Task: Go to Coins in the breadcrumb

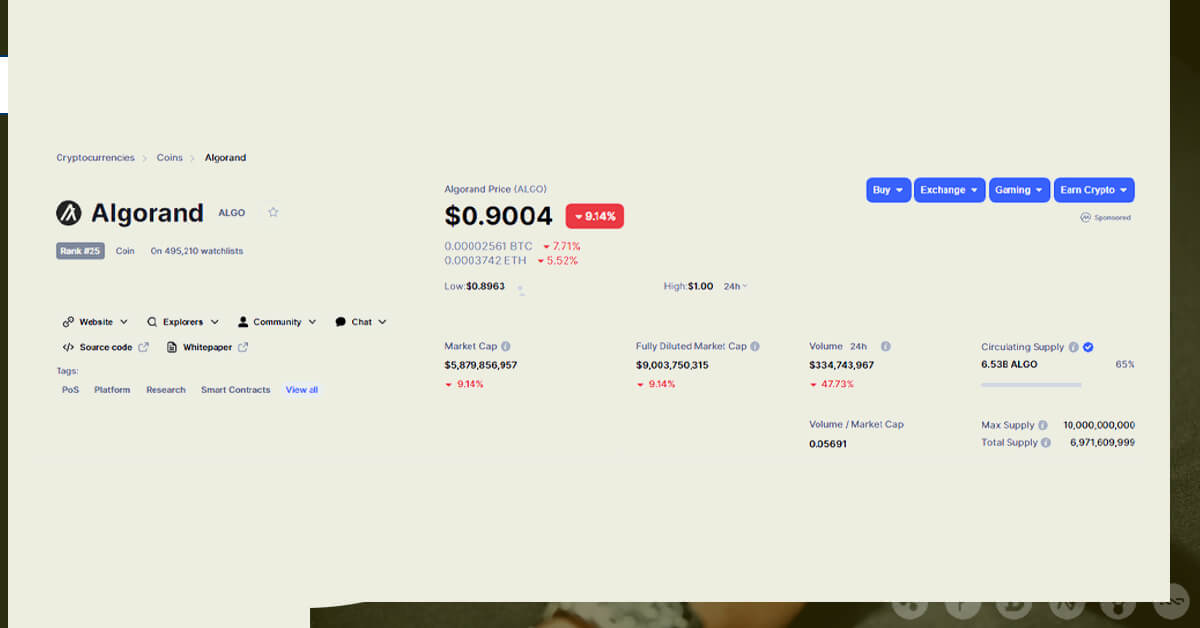Action: 169,158
